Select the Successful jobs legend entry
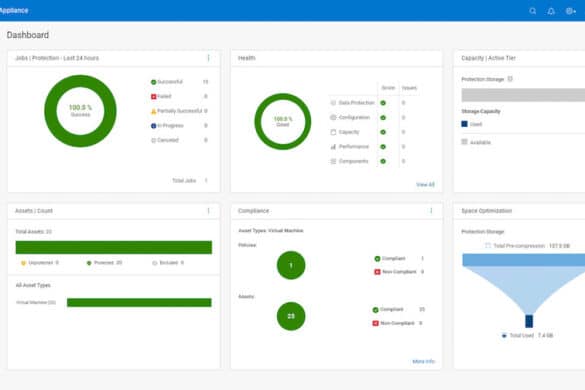 [167, 82]
